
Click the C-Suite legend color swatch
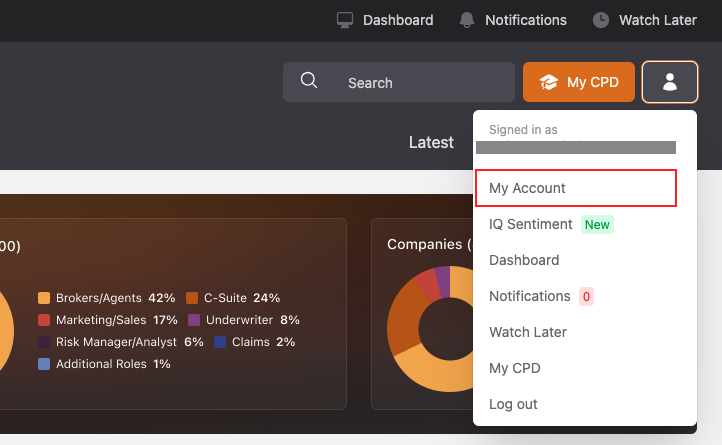(192, 298)
